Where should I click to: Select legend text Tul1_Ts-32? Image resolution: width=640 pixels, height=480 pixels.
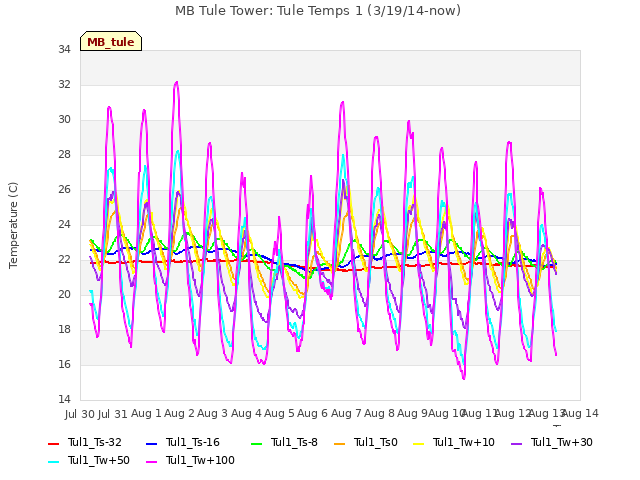95,442
